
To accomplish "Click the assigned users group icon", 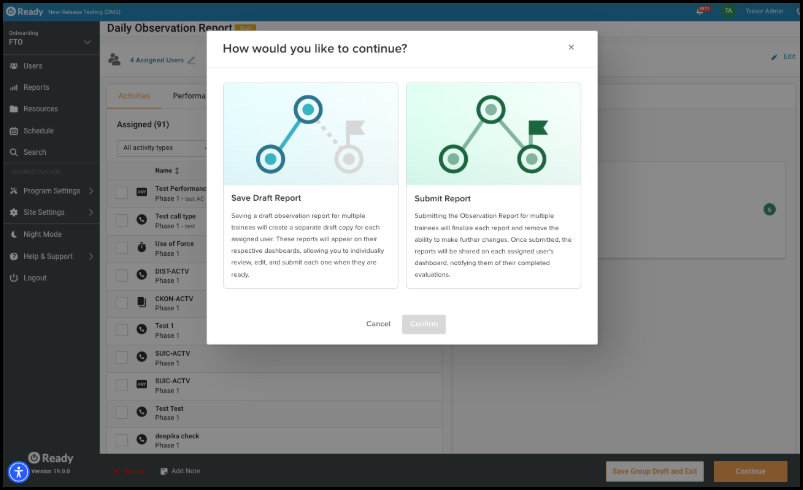I will [115, 60].
